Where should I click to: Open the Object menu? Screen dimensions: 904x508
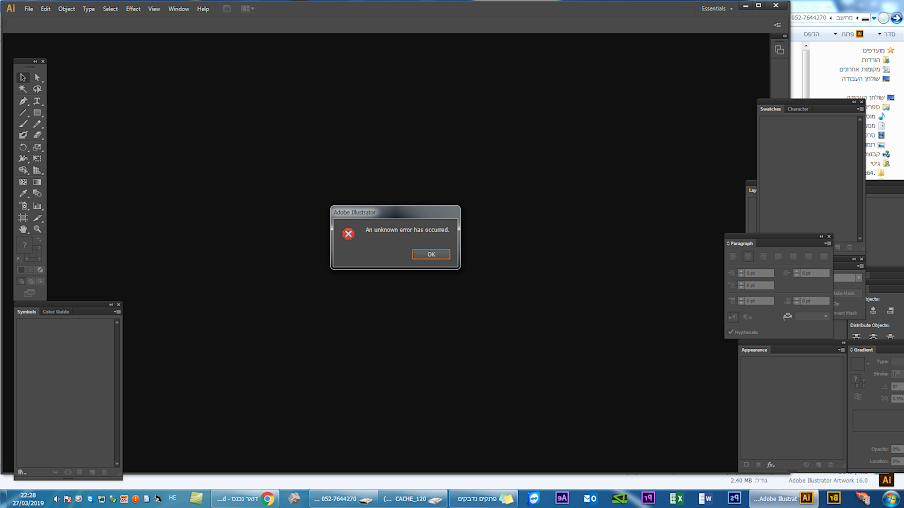coord(66,9)
